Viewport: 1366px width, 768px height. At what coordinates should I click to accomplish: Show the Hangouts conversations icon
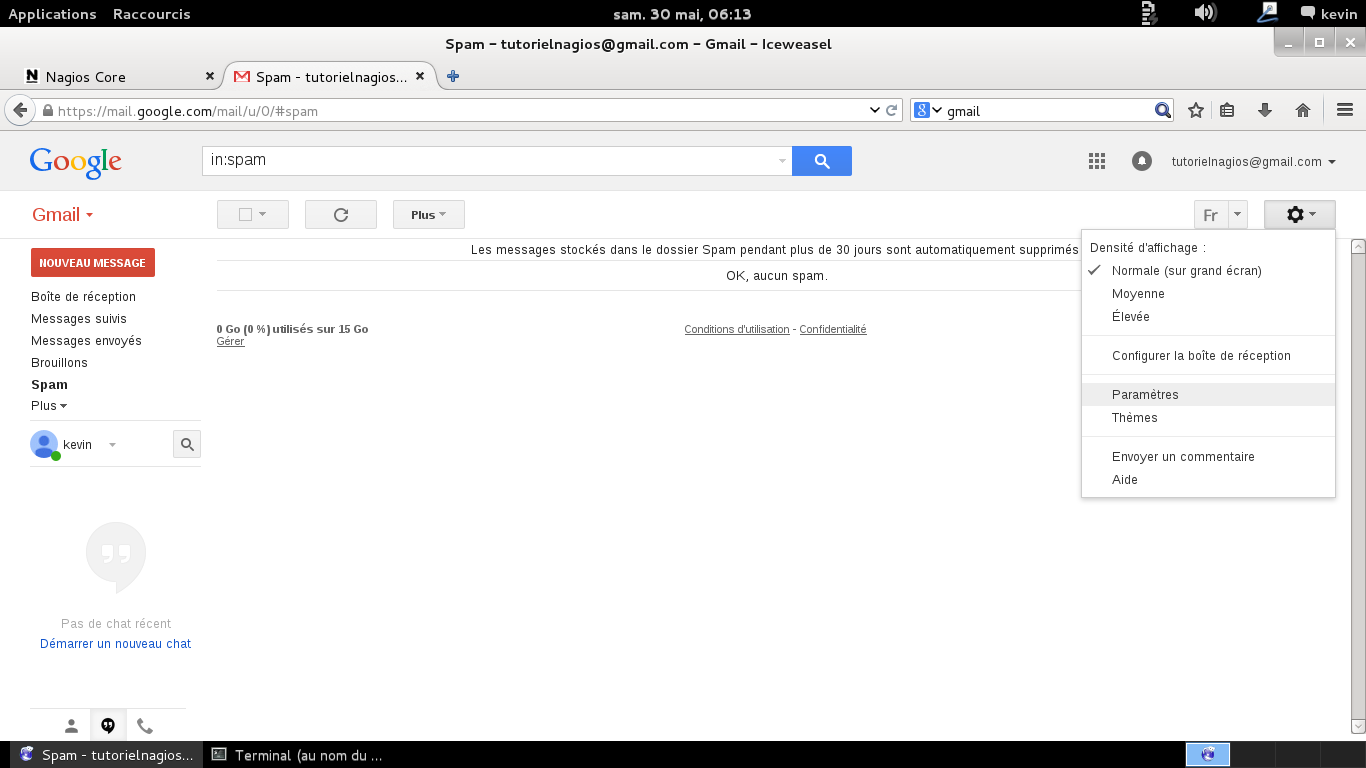coord(108,726)
